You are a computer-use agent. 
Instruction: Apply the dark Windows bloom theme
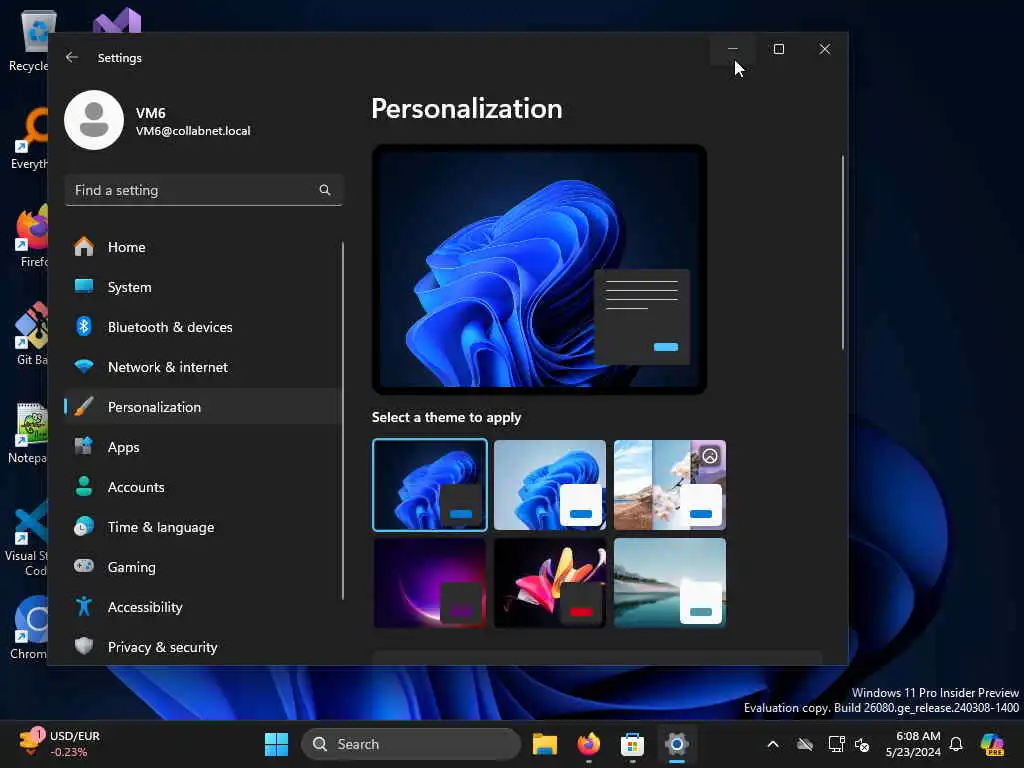pos(430,485)
